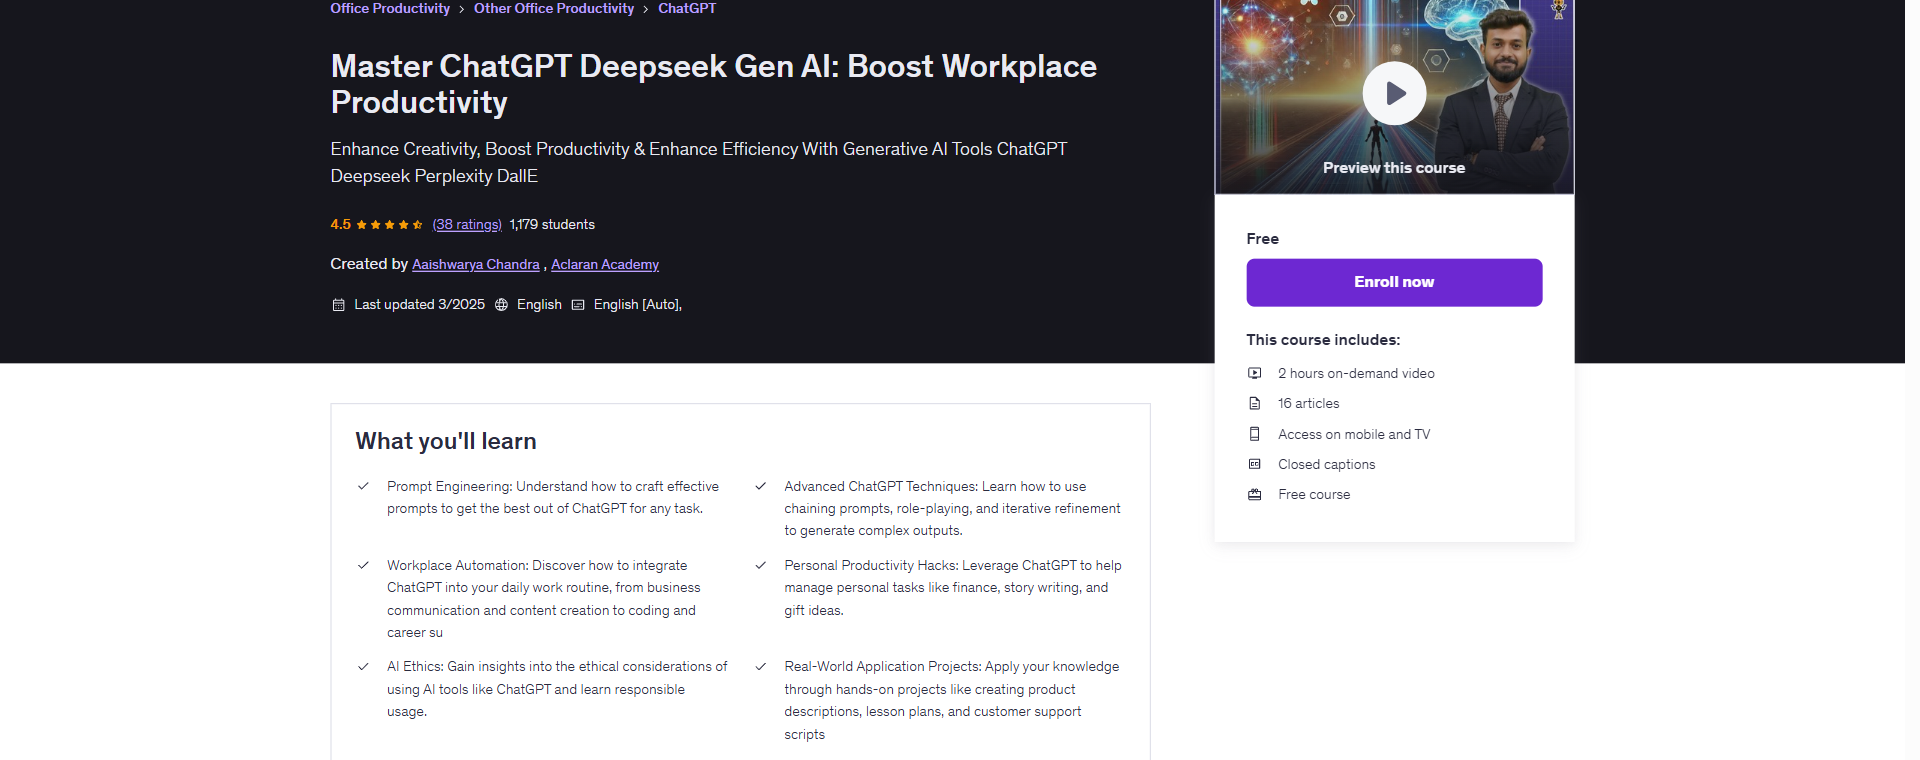
Task: Open instructor Aaishwarya Chandra's profile
Action: point(476,264)
